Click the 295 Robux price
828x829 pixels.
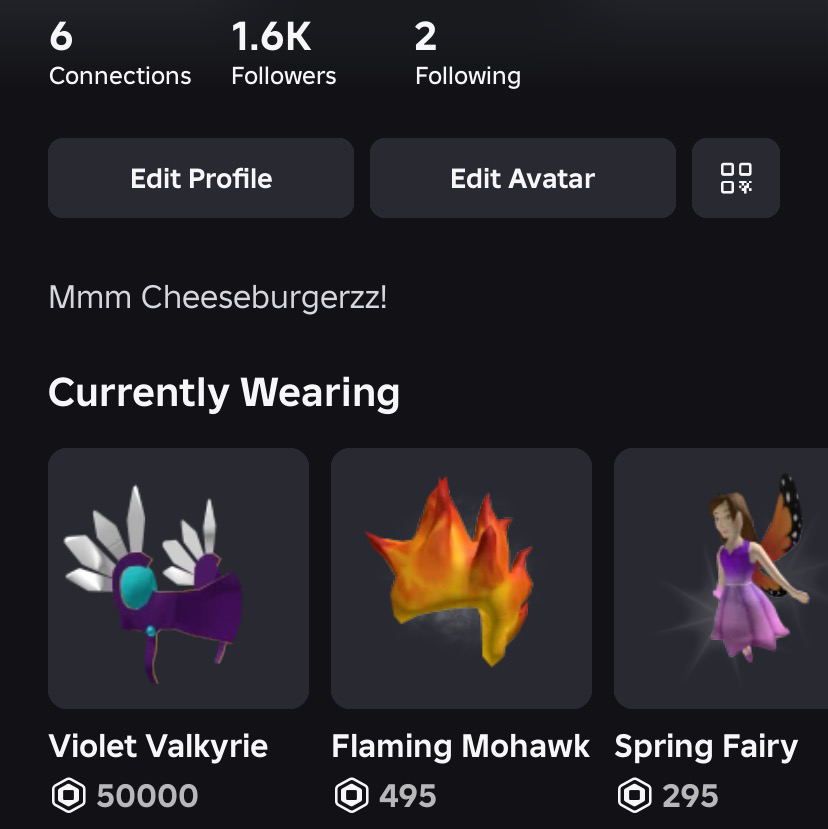point(690,796)
